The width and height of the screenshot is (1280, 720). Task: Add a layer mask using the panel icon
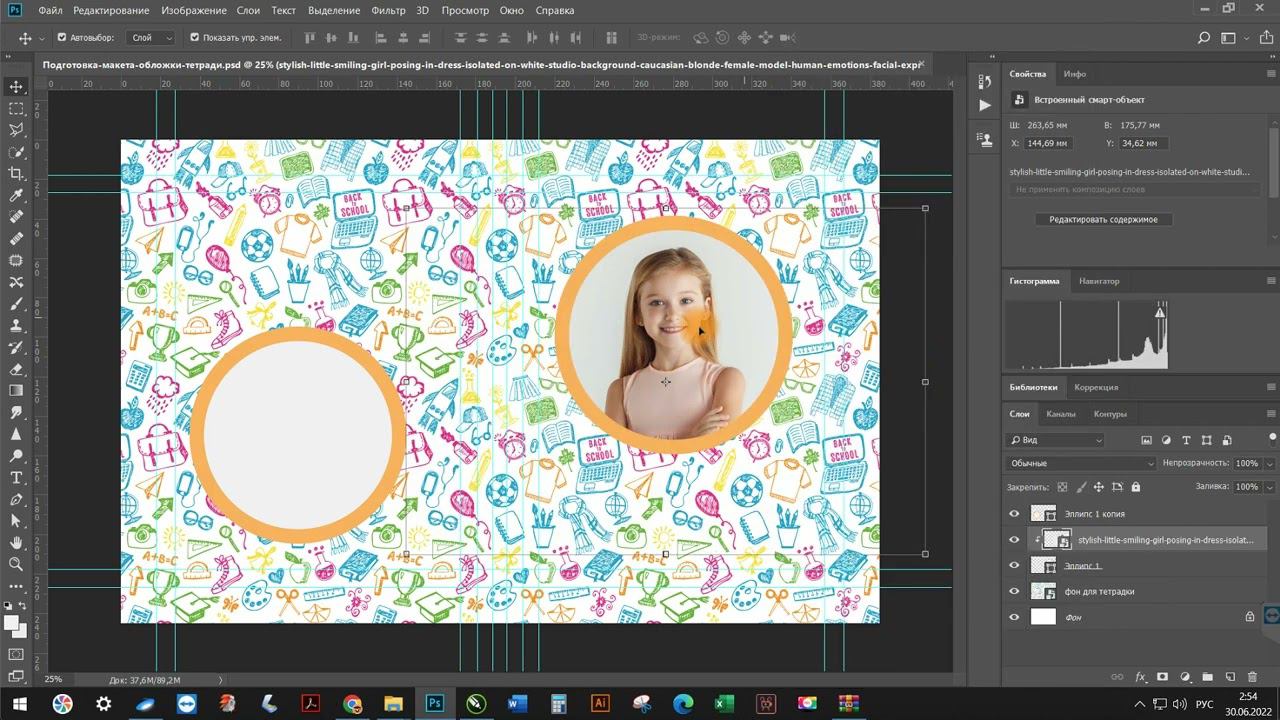(1162, 677)
